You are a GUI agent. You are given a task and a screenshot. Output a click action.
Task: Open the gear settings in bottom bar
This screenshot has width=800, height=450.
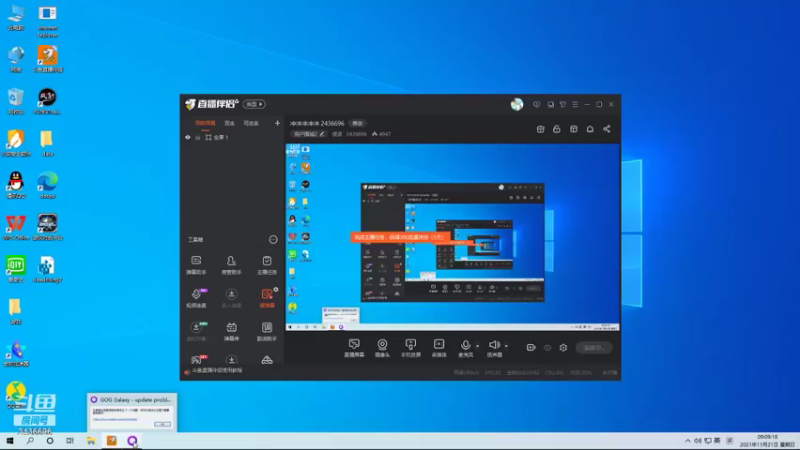pos(563,347)
